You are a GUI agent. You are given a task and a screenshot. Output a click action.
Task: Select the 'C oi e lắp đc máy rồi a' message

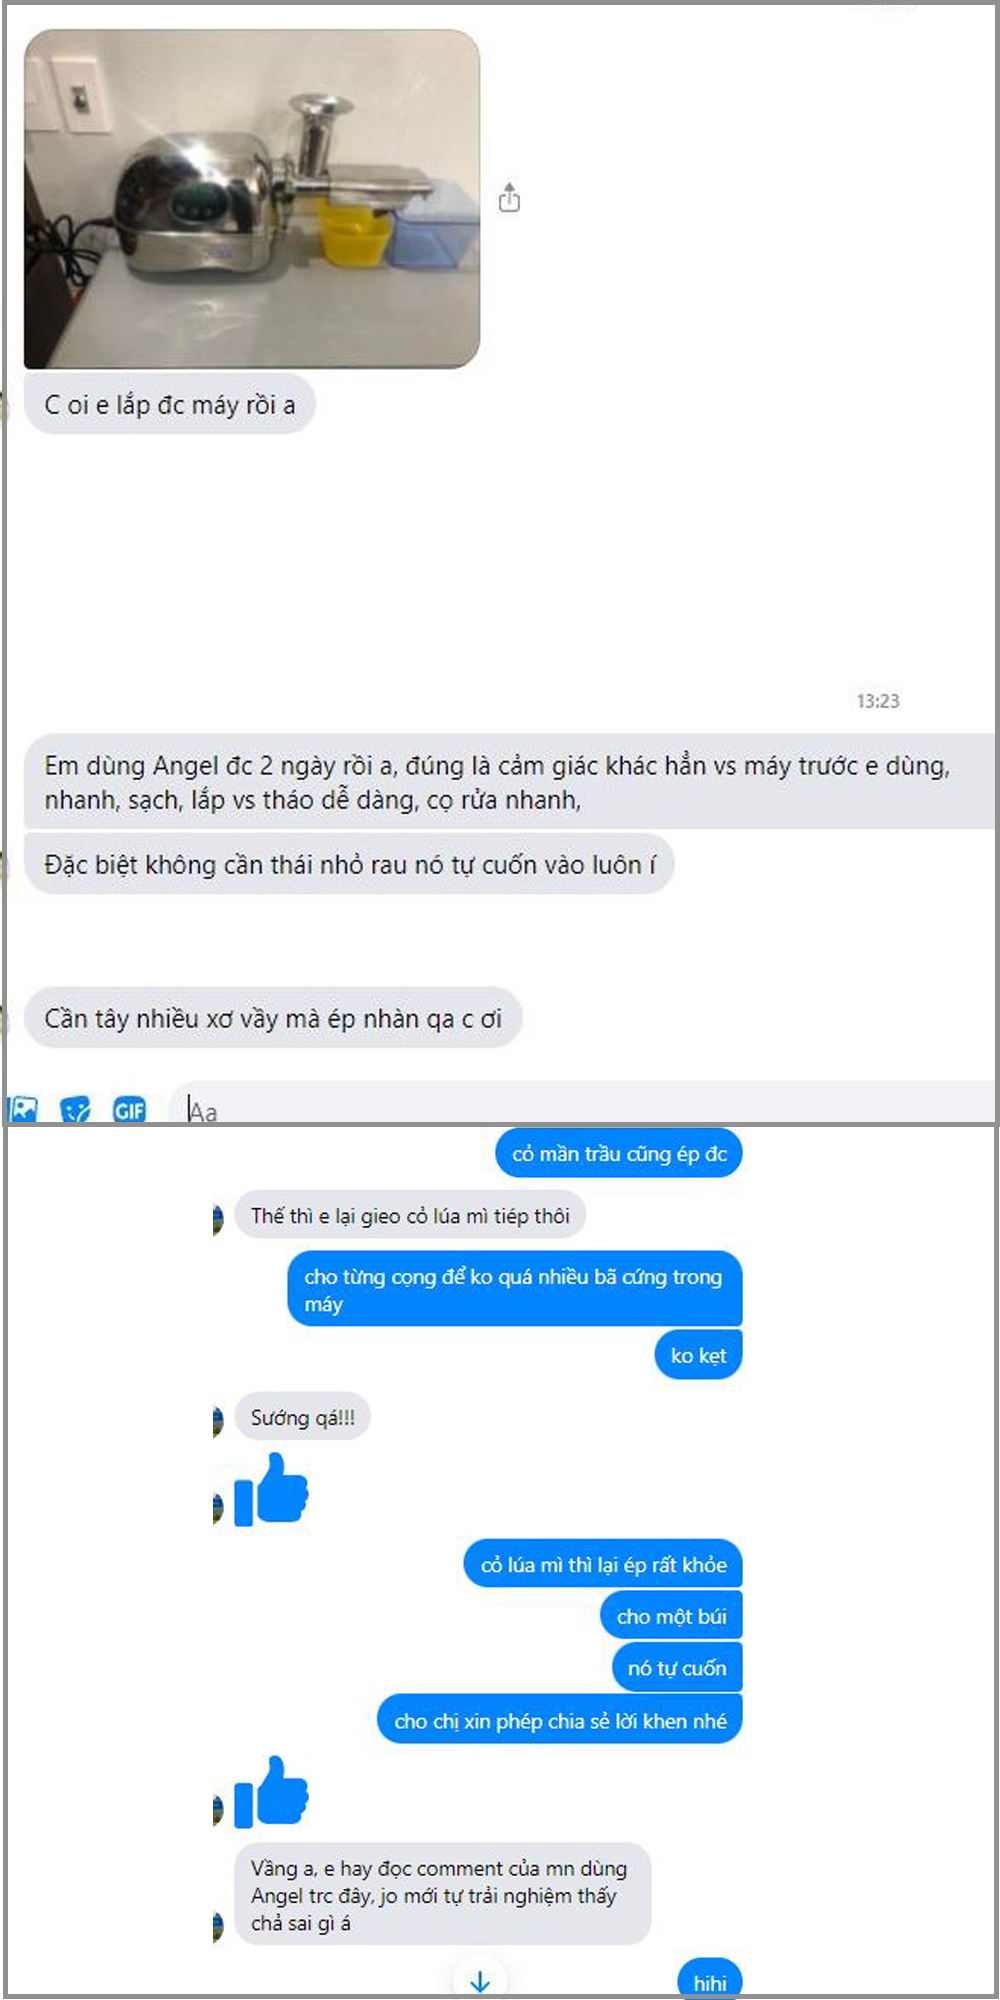pyautogui.click(x=169, y=404)
